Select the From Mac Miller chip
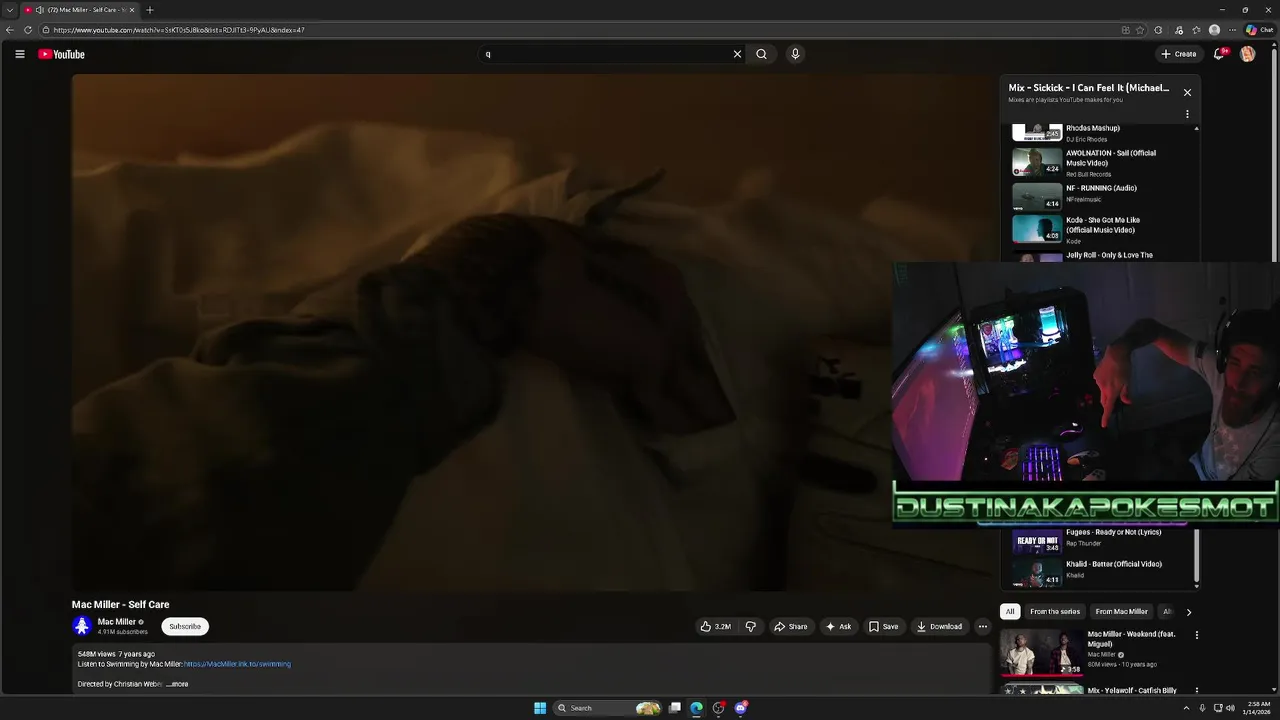 1121,611
